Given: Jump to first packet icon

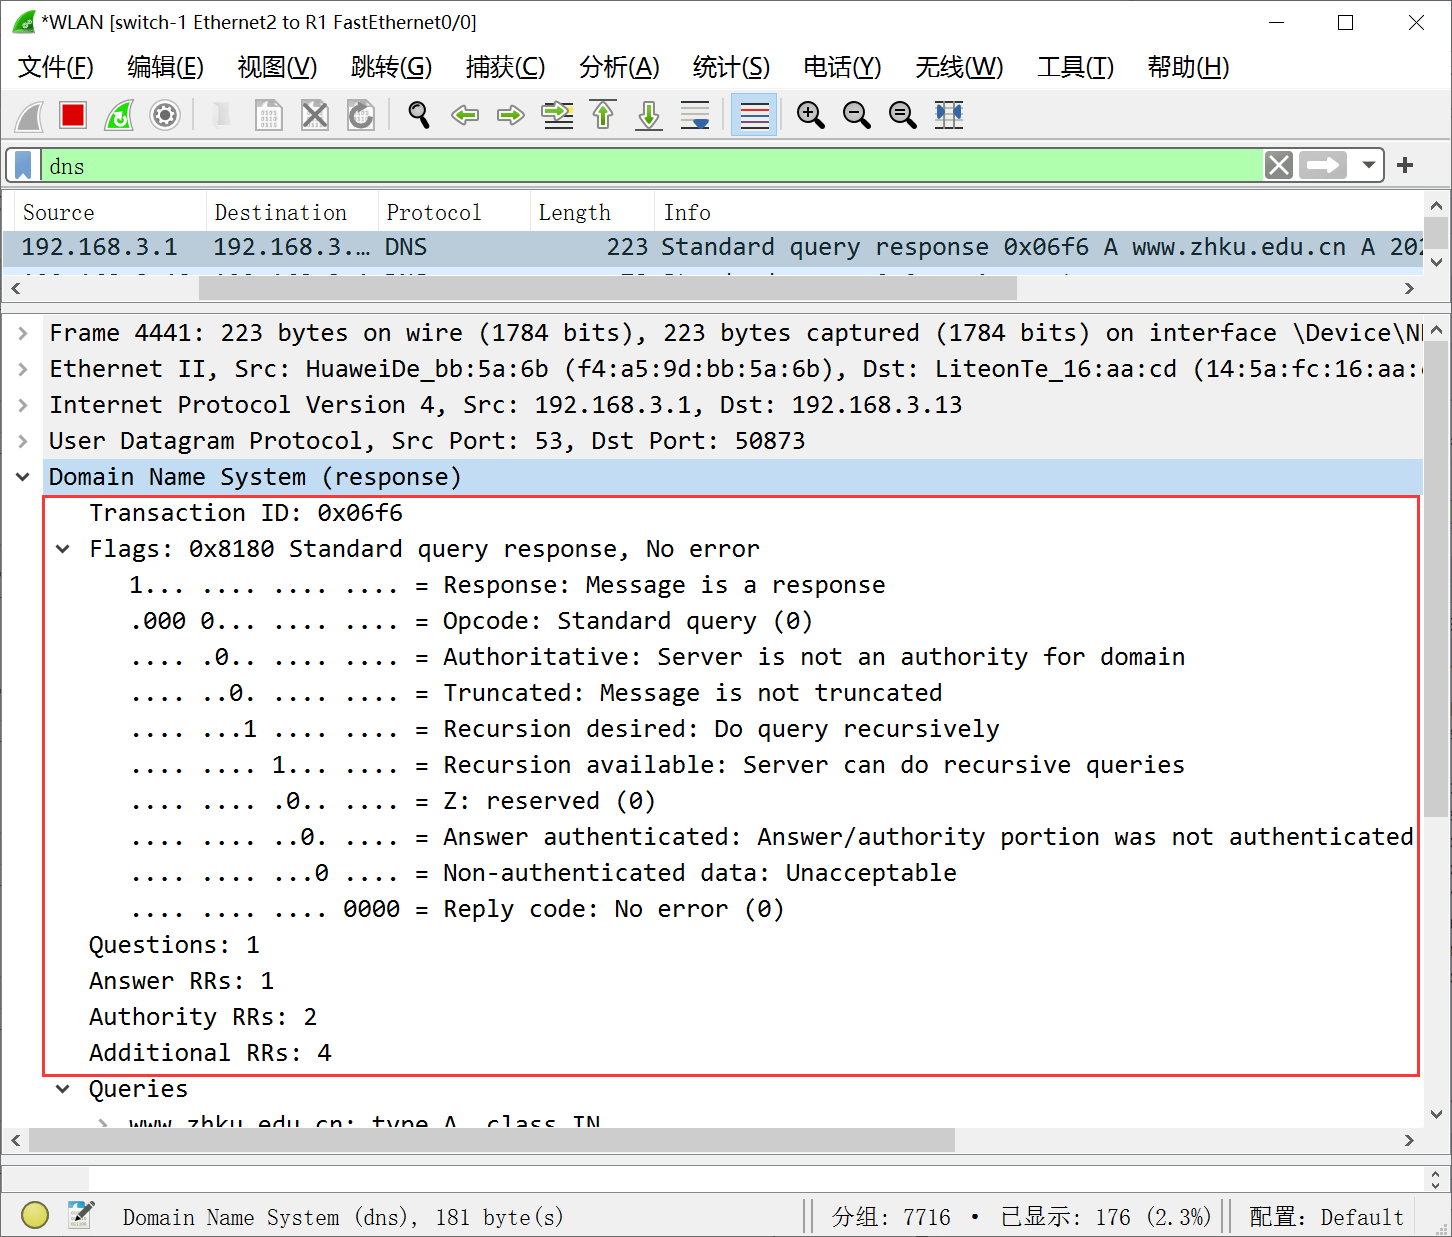Looking at the screenshot, I should 603,116.
